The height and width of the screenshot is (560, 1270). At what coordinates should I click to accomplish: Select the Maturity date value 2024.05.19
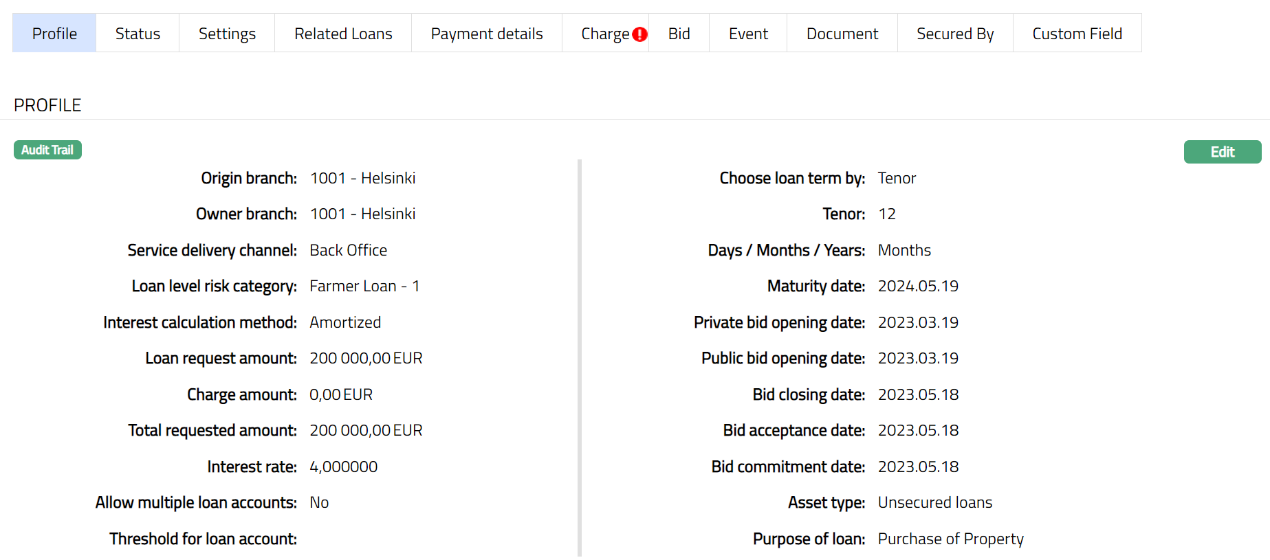tap(918, 286)
